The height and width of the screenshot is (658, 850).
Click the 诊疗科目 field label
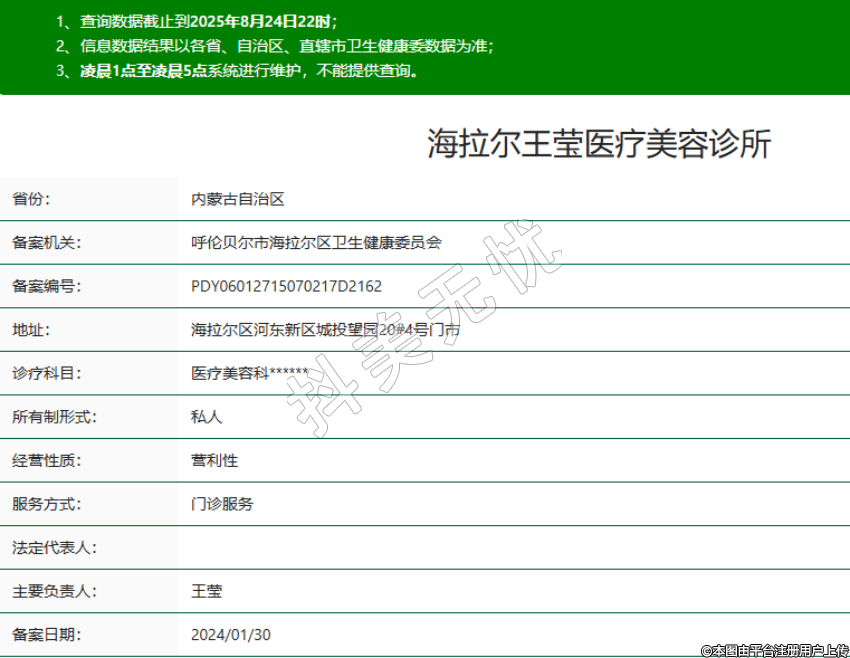coord(45,373)
